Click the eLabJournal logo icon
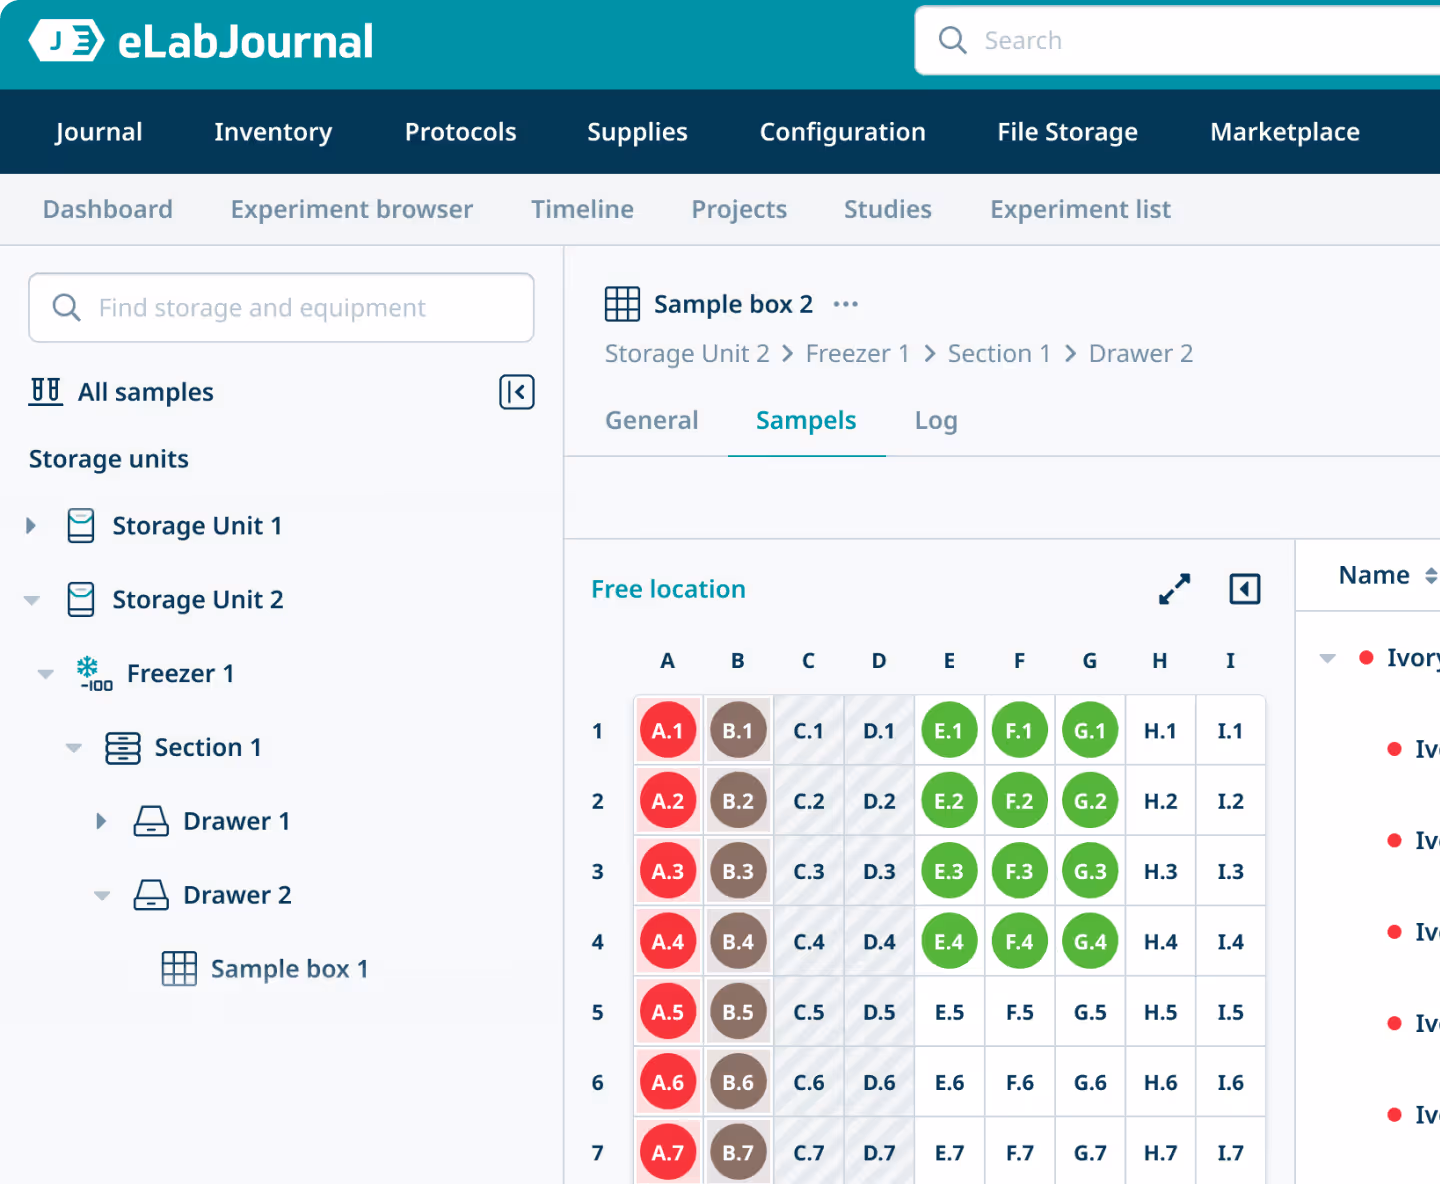Screen dimensions: 1440x1184 66,41
